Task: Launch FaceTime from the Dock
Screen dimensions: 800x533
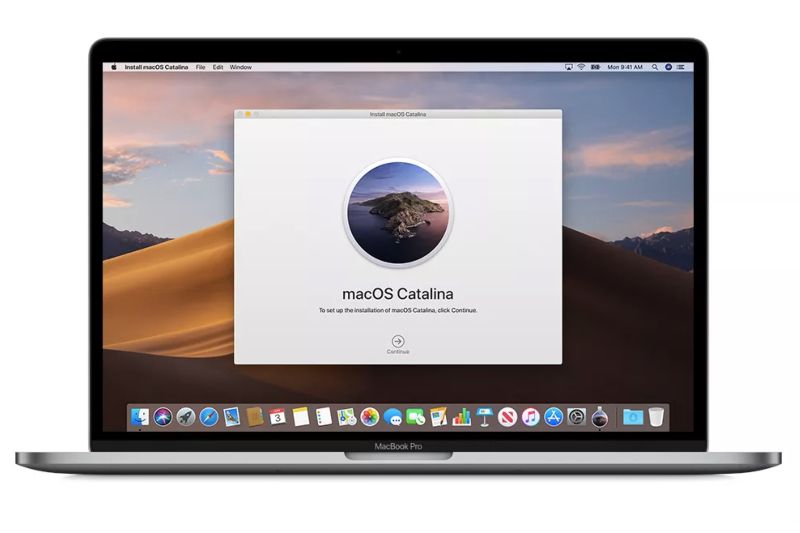Action: (416, 416)
